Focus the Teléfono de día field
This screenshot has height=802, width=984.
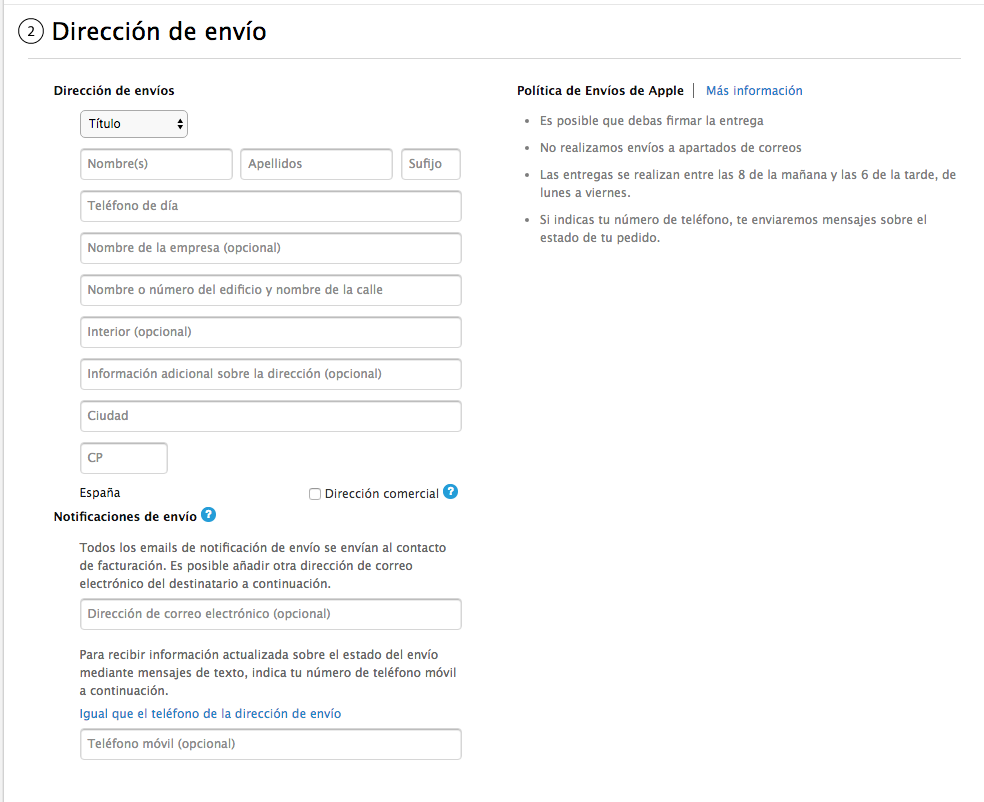(x=270, y=206)
